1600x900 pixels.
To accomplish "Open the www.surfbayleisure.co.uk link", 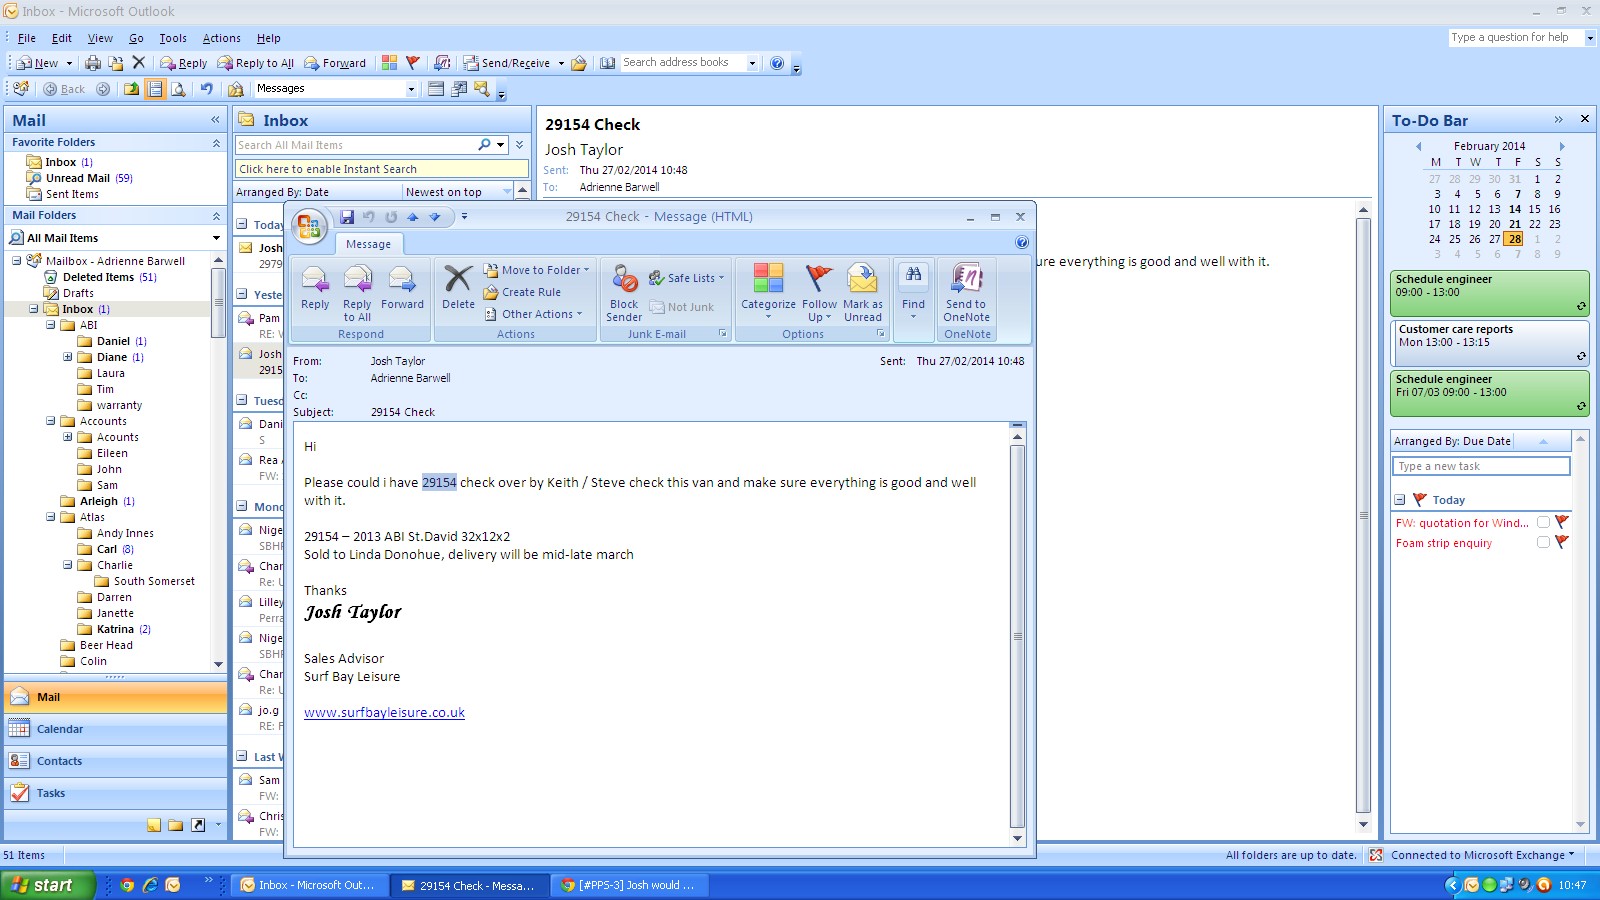I will [x=384, y=713].
